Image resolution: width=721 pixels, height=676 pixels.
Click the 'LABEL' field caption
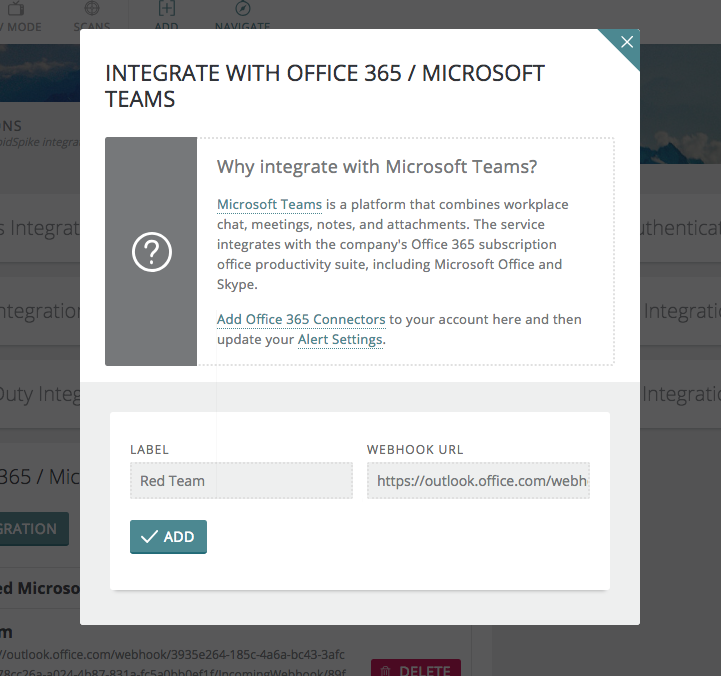click(149, 449)
